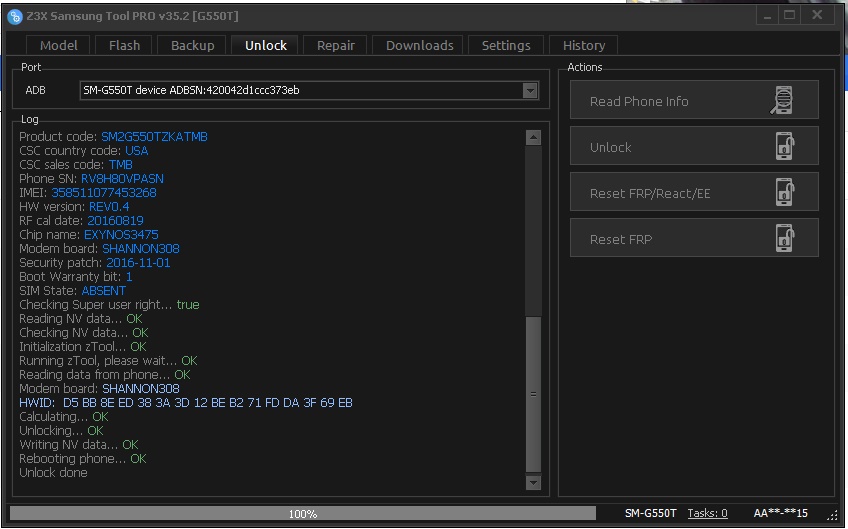Viewport: 848px width, 529px height.
Task: Click Reset FRP/React/EE label text
Action: (x=650, y=193)
